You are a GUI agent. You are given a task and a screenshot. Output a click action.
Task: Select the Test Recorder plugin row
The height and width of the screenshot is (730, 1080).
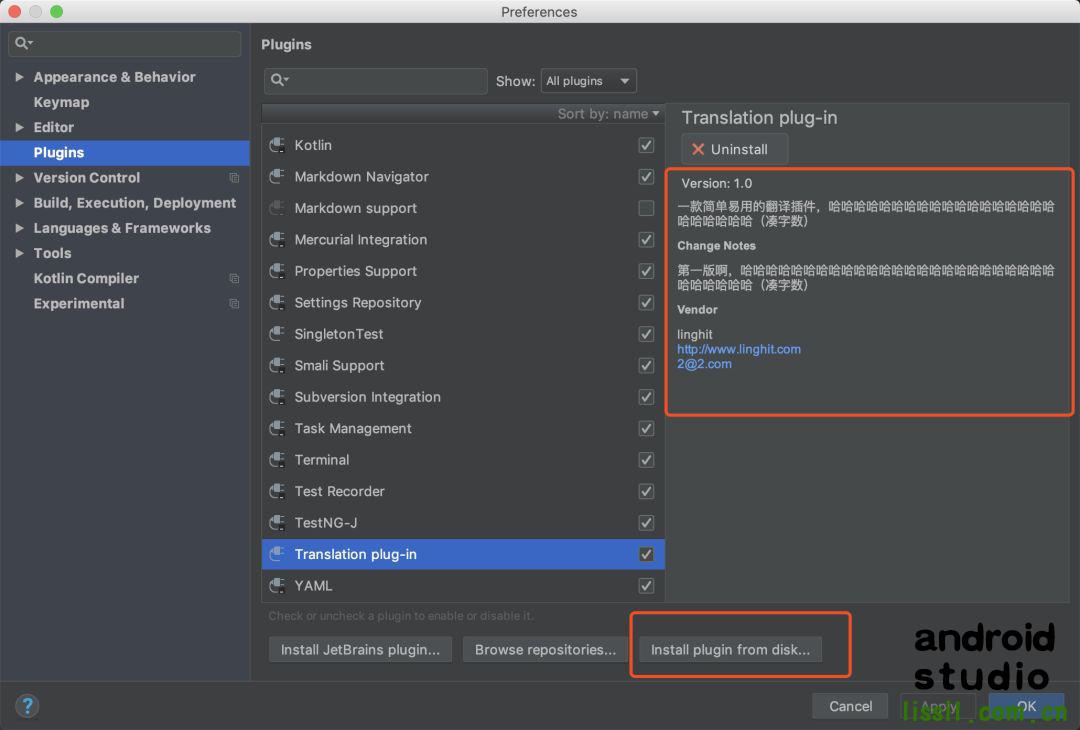tap(463, 491)
